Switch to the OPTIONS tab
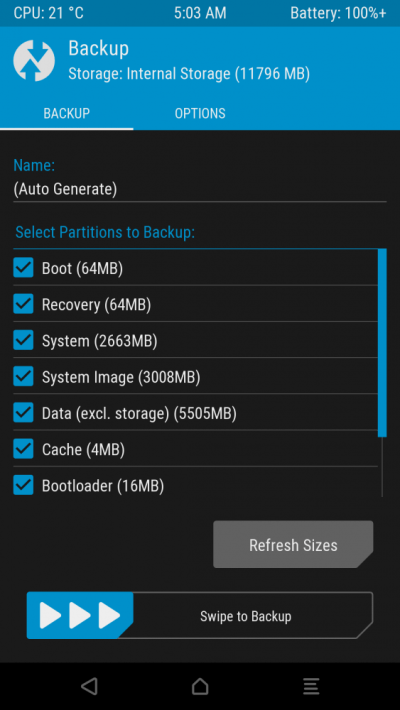 pyautogui.click(x=200, y=113)
